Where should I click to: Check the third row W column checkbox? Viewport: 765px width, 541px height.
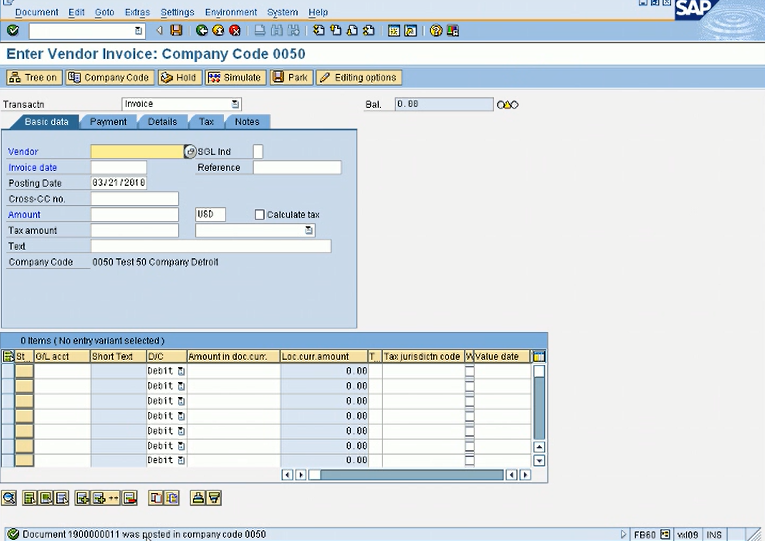point(469,401)
